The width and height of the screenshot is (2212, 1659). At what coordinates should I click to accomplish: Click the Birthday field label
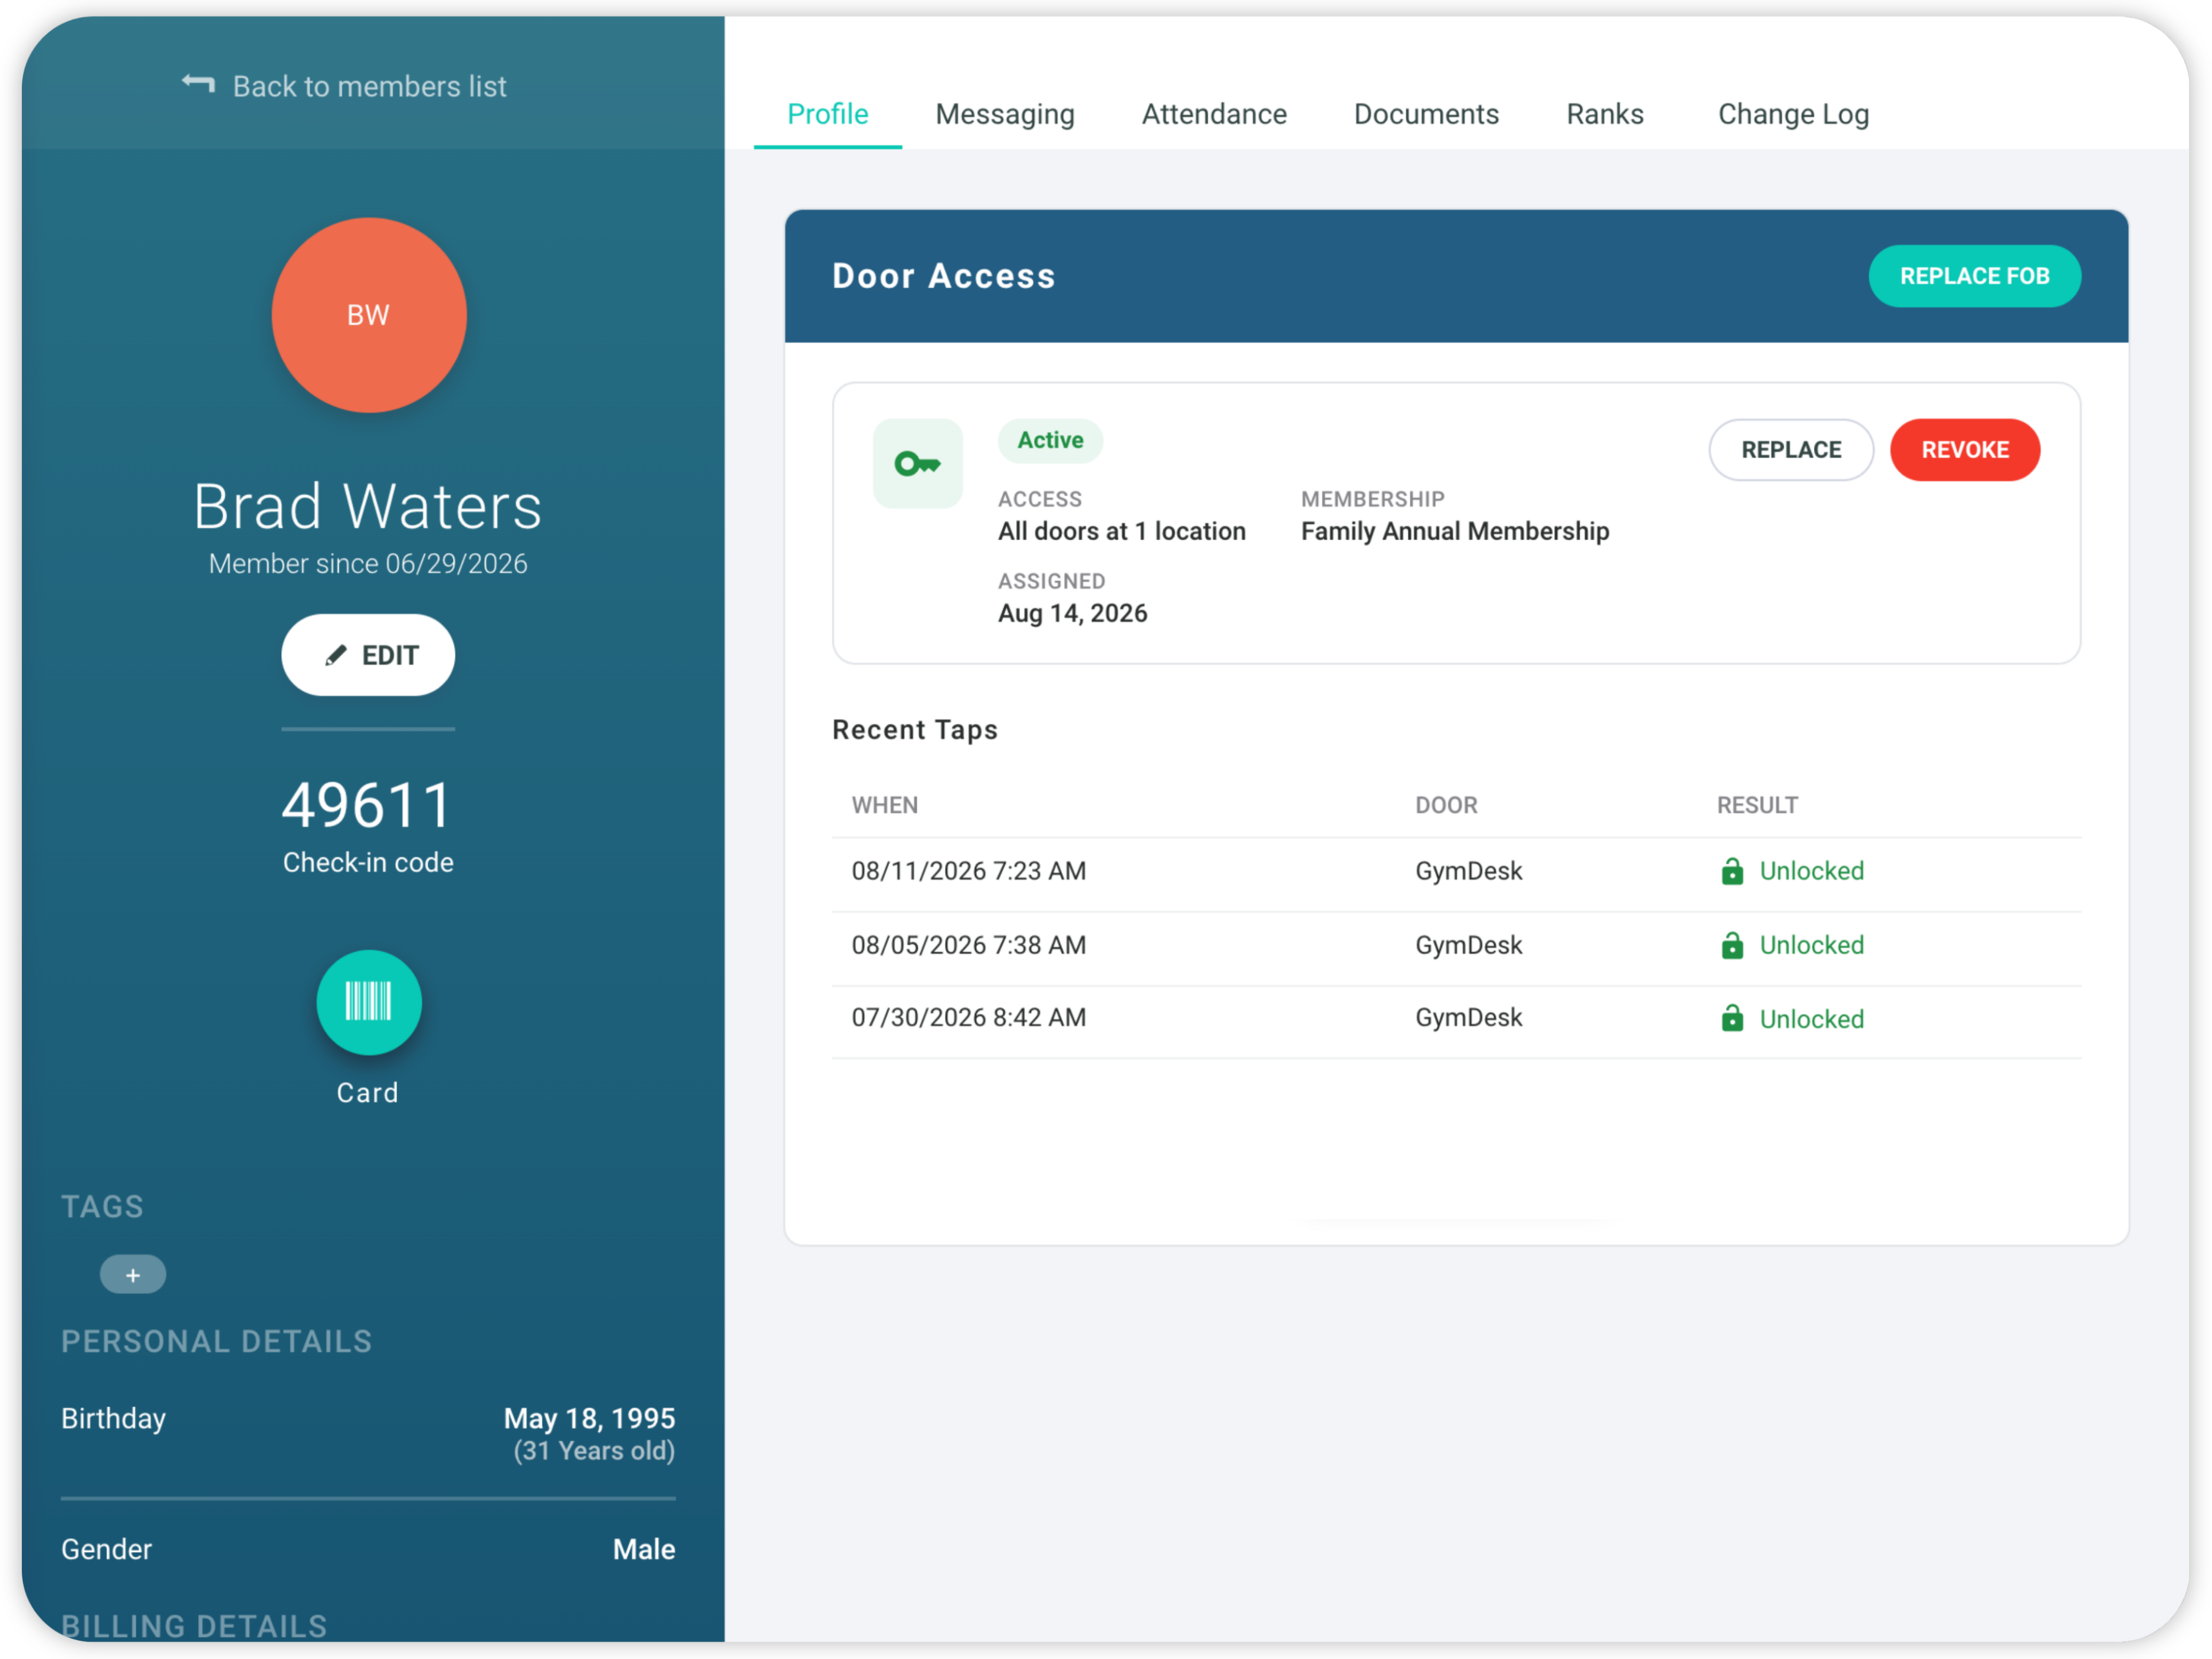(x=113, y=1419)
